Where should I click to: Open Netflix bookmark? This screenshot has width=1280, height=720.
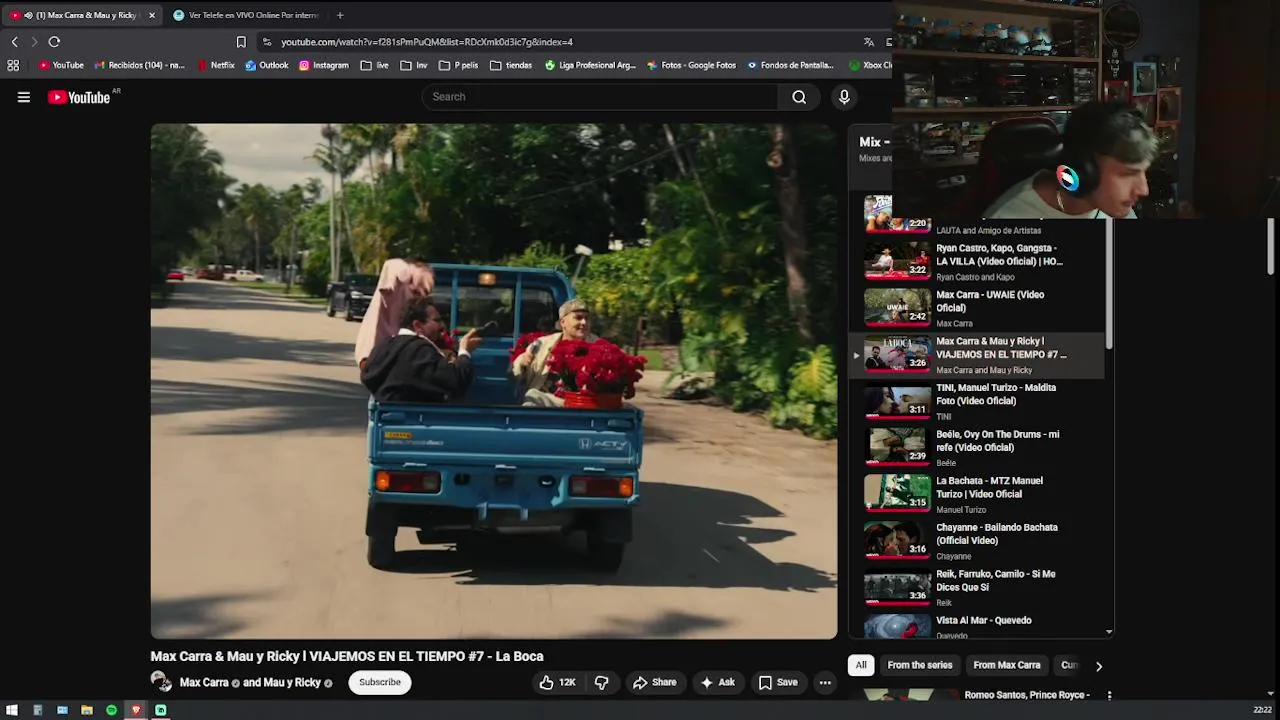[216, 65]
